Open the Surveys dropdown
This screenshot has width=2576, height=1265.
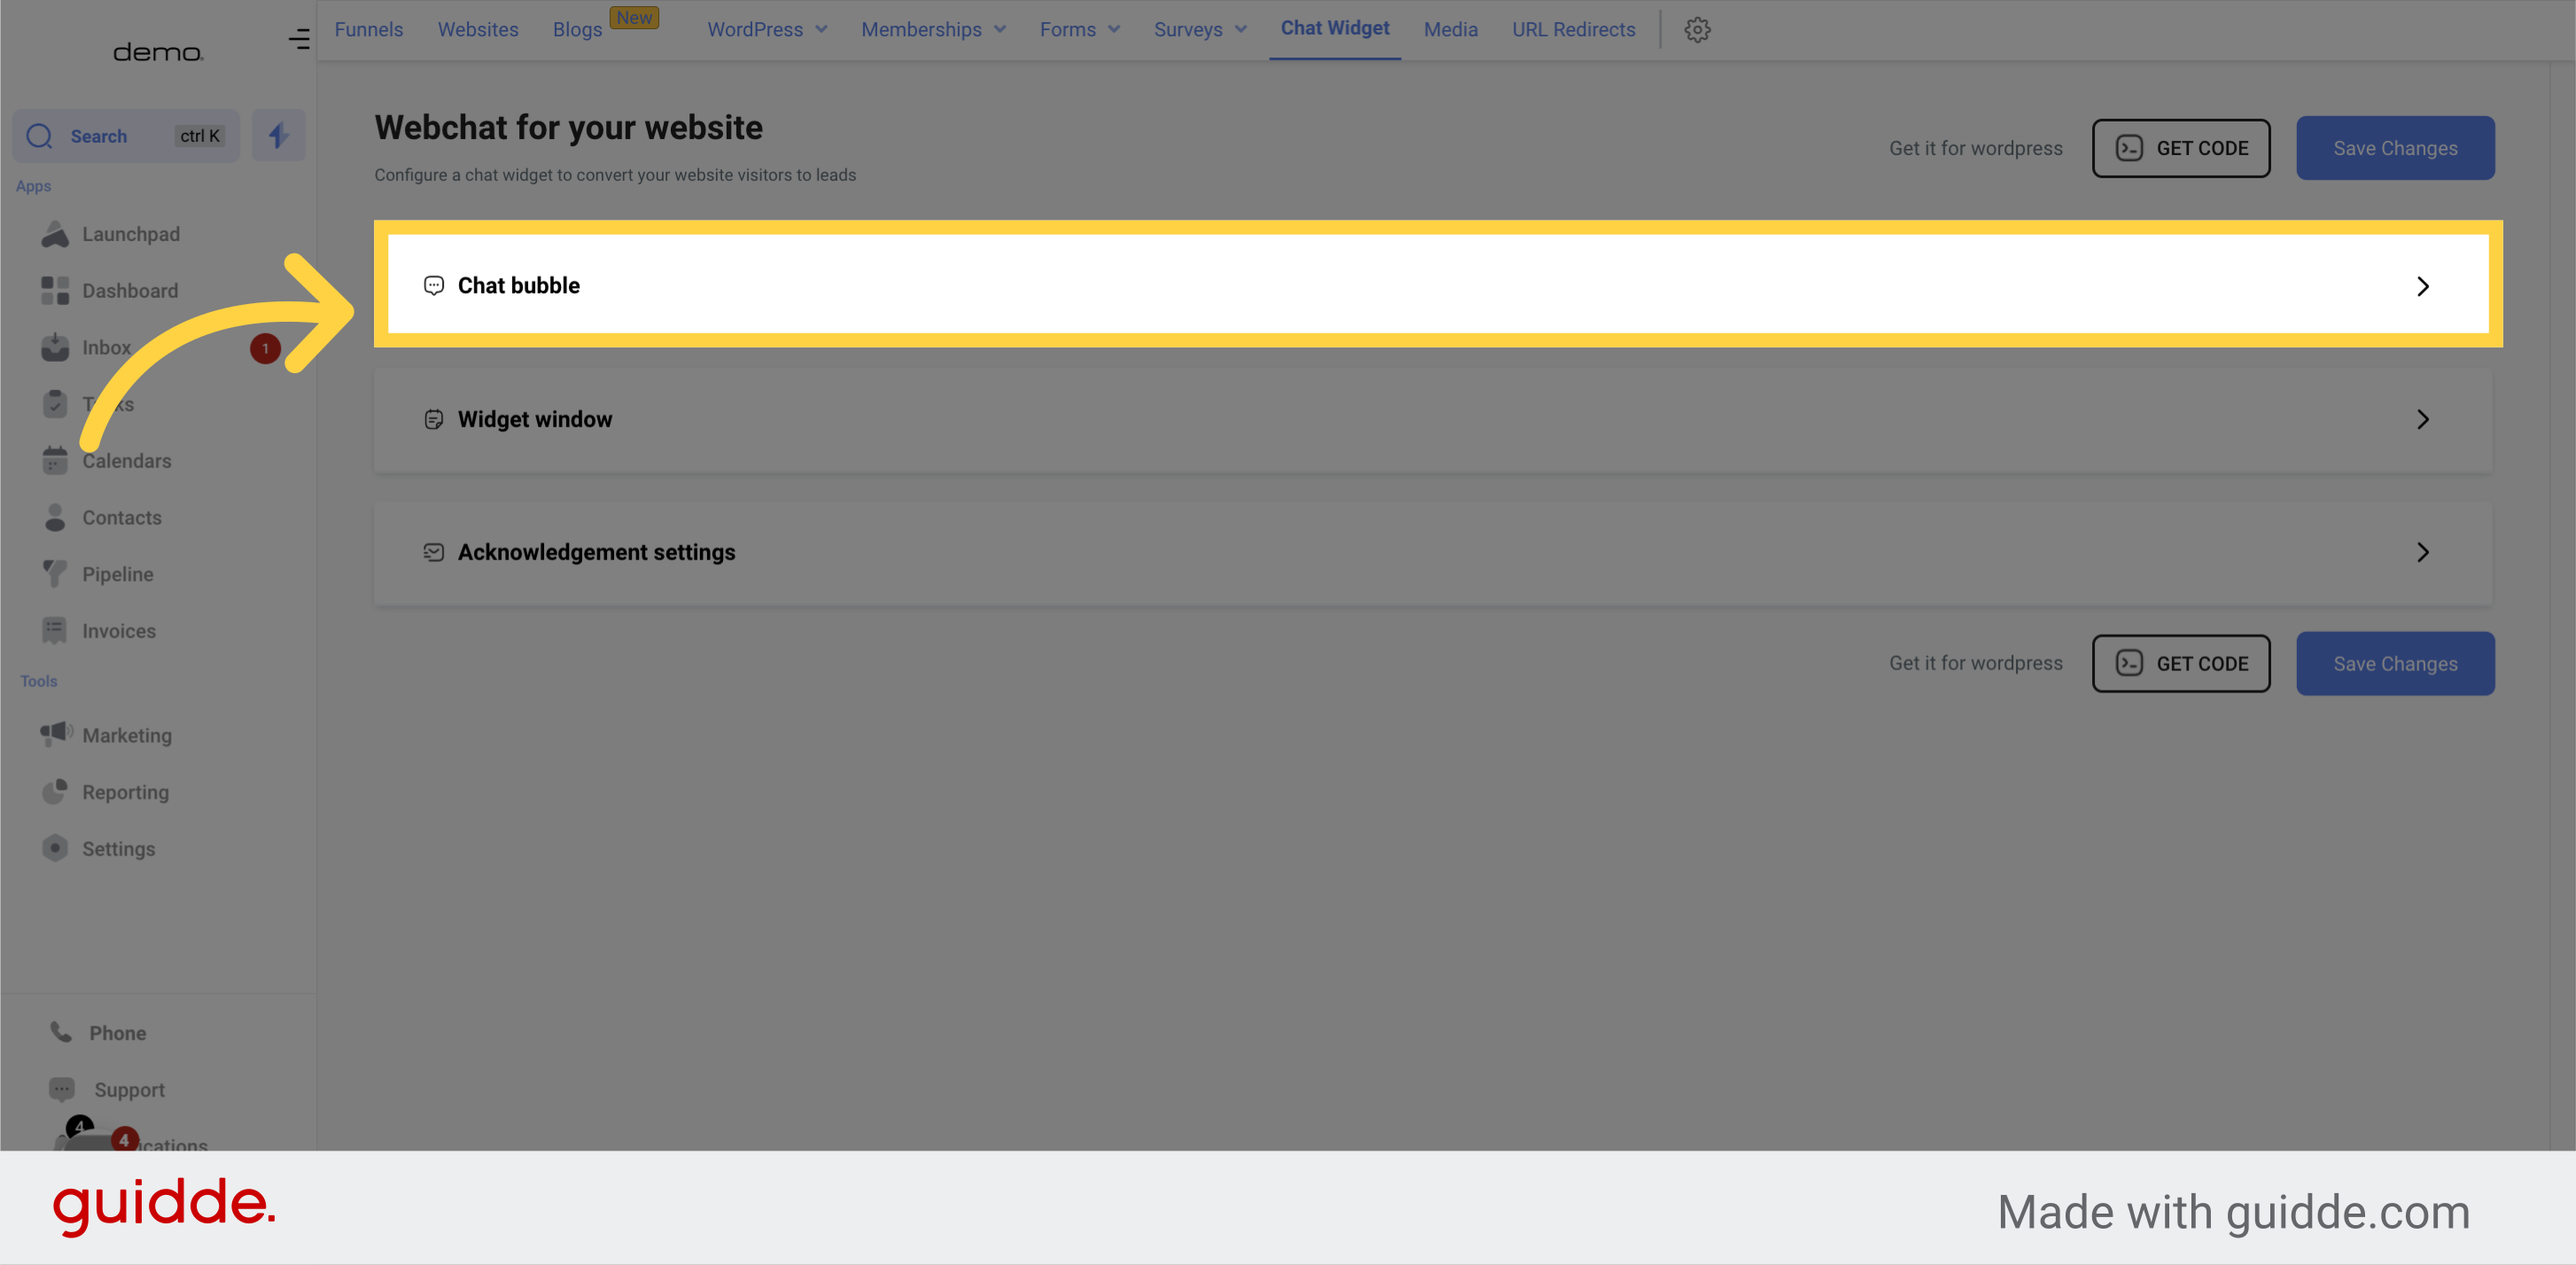coord(1199,29)
